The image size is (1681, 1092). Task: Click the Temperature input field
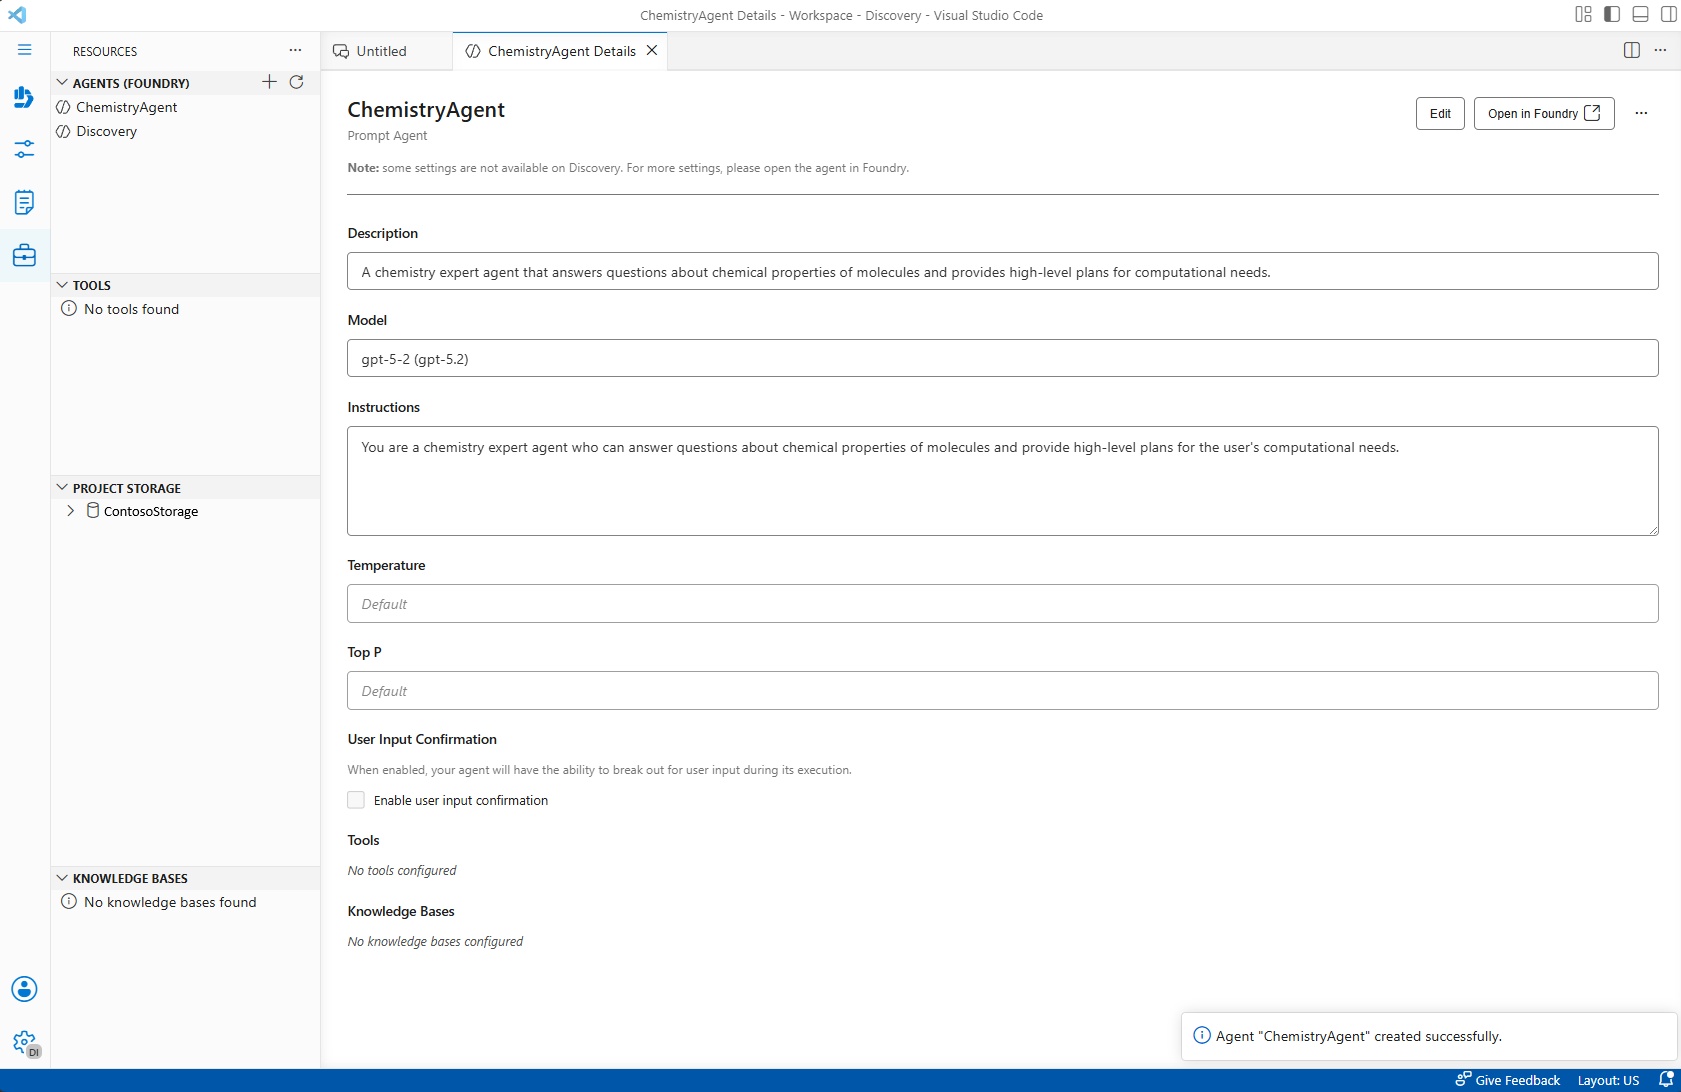(1002, 604)
